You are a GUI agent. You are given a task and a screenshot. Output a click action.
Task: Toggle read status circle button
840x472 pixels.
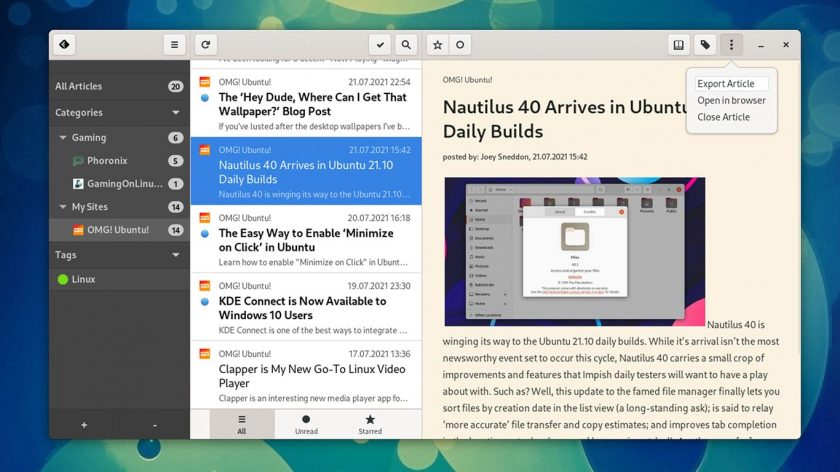(460, 45)
